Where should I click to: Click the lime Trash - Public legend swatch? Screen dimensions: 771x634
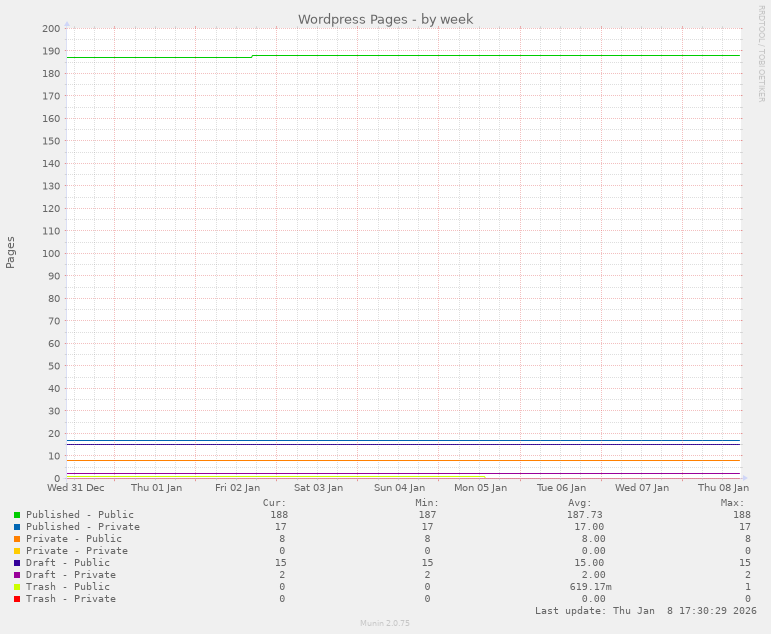tap(17, 587)
